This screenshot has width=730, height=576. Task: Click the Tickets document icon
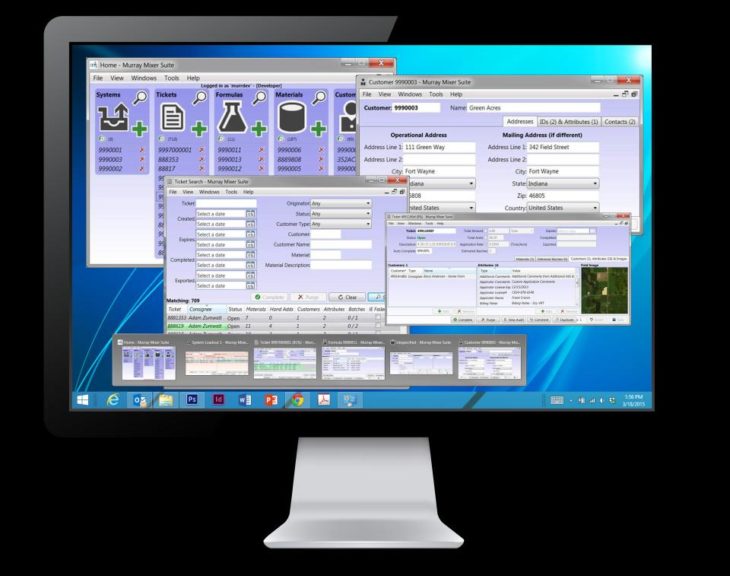point(172,117)
